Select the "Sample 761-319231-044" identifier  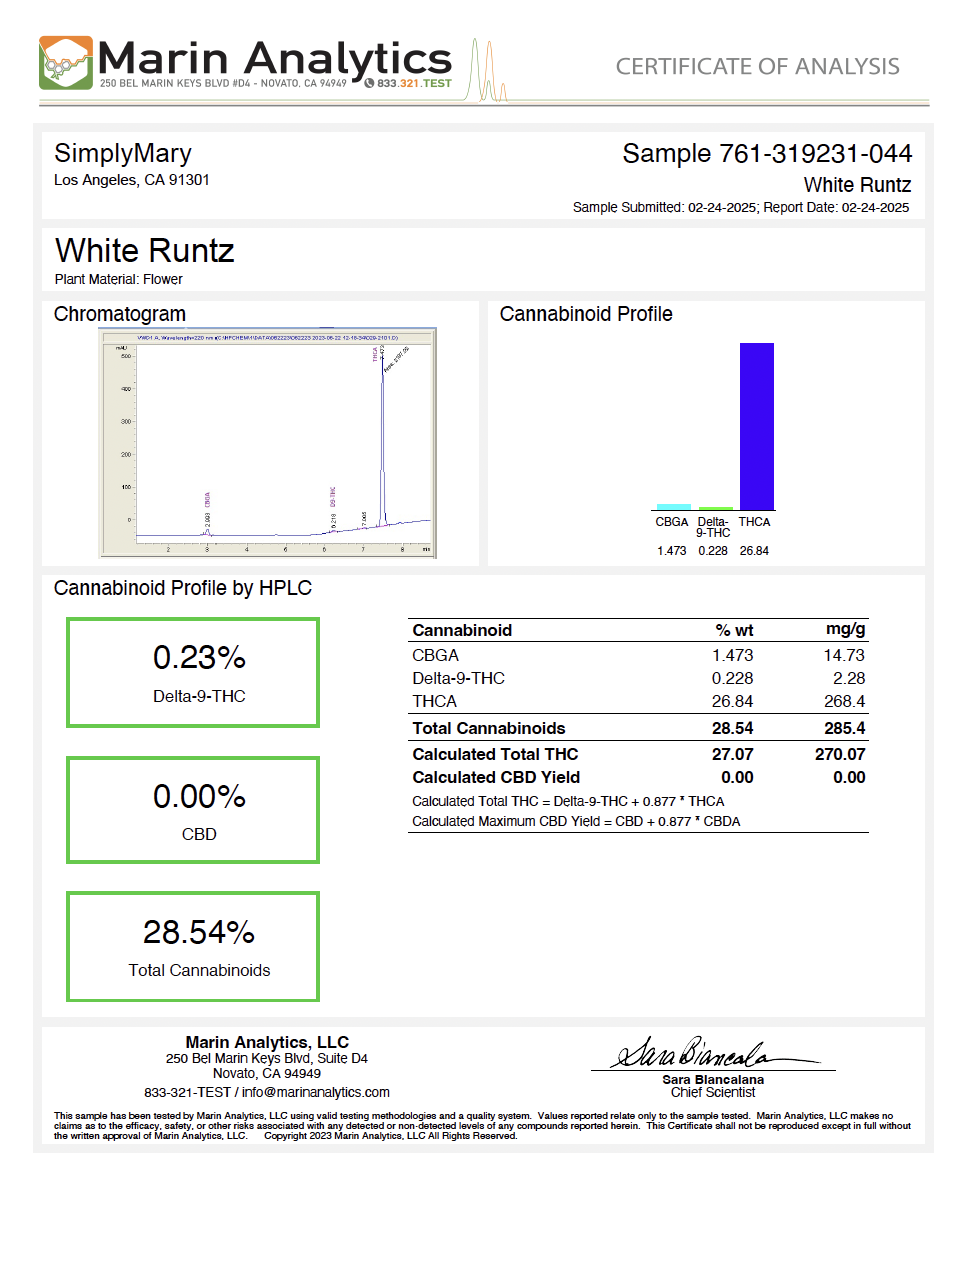tap(767, 153)
